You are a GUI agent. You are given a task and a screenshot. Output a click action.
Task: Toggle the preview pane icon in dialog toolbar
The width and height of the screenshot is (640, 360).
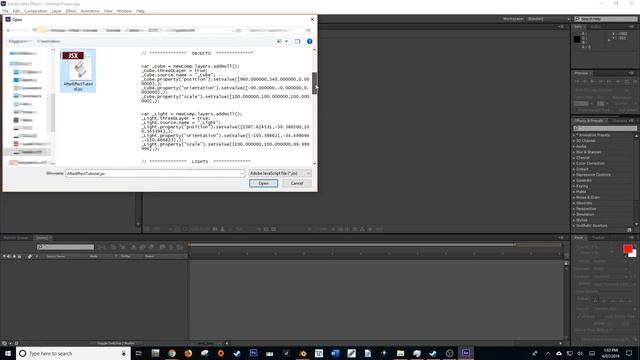click(297, 41)
